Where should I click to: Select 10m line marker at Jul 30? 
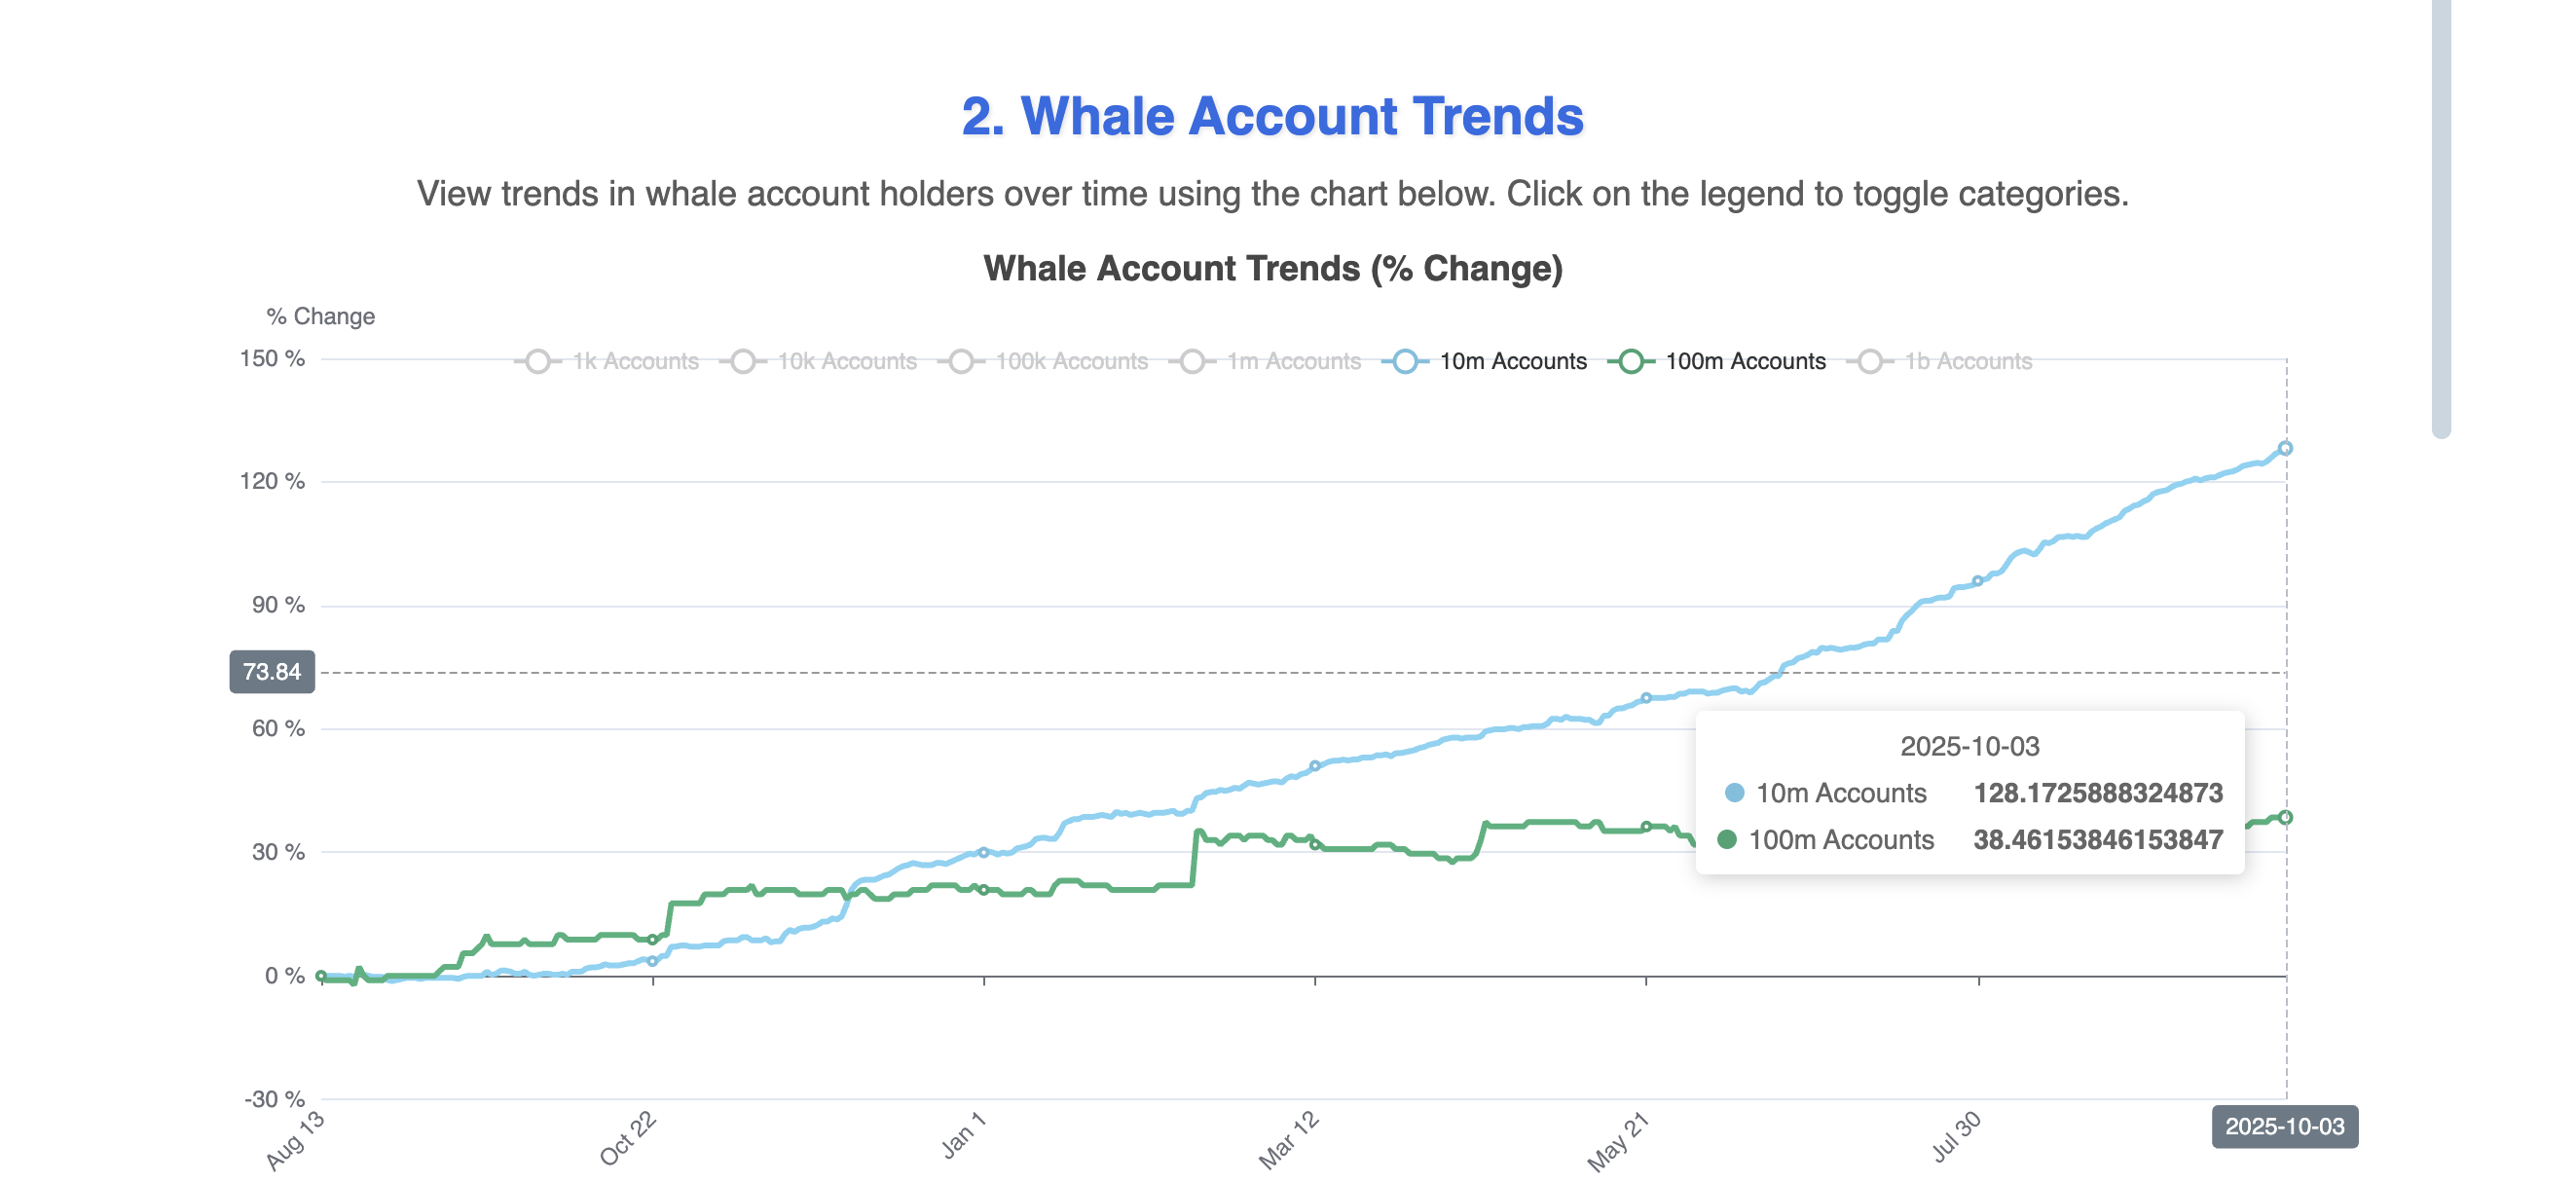(1977, 581)
